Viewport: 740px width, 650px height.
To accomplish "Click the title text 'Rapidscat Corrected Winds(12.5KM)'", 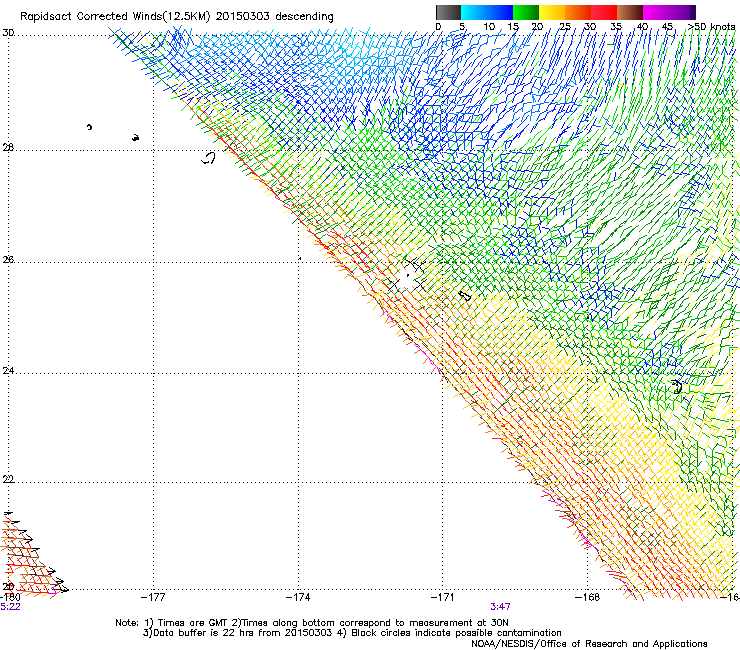I will 115,17.
